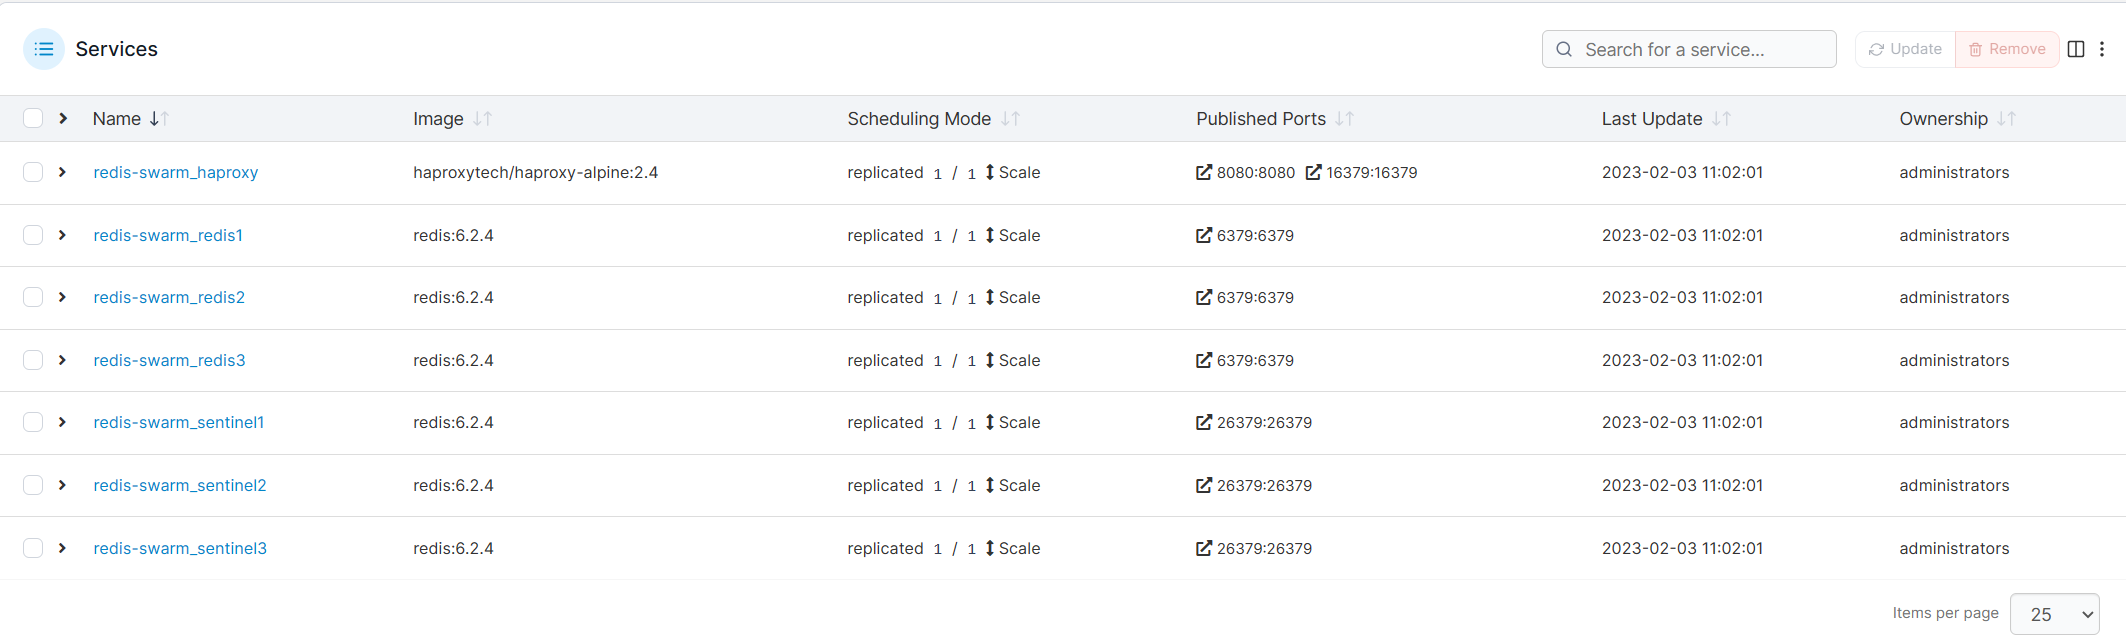Click Scale icon for redis-swarm_redis1
This screenshot has height=635, width=2126.
990,235
